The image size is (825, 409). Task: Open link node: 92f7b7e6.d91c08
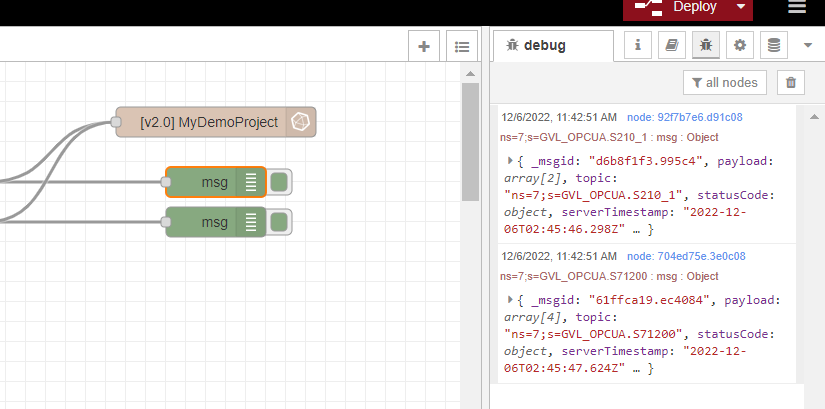(x=685, y=117)
